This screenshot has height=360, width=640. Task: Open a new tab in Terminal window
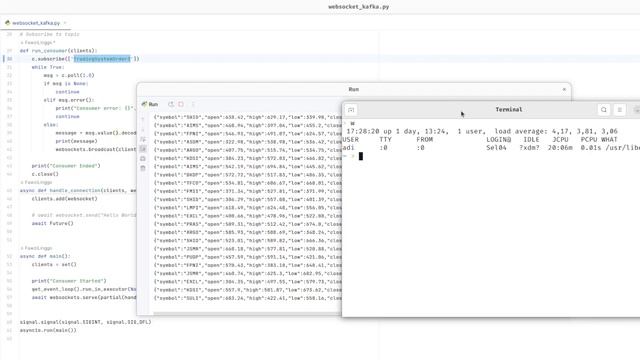click(x=351, y=110)
